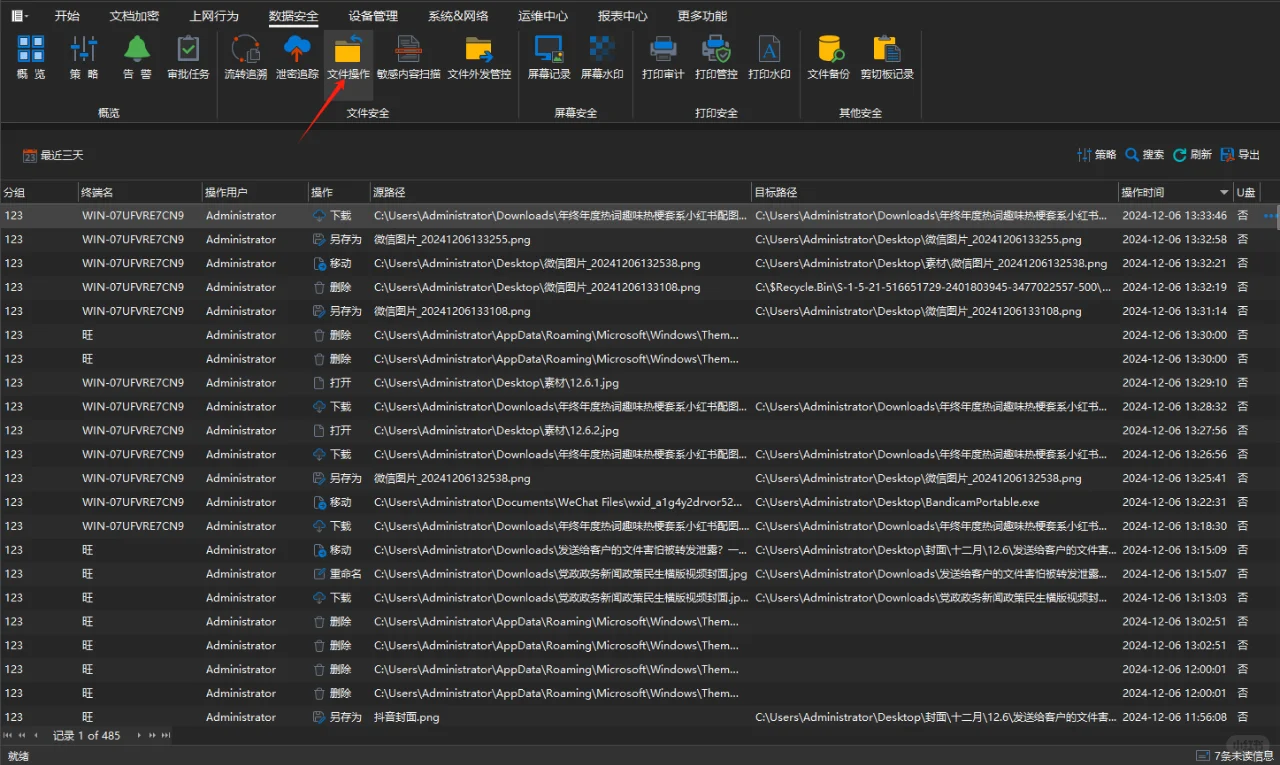Viewport: 1280px width, 765px height.
Task: Open the 更多功能 tab
Action: (x=702, y=16)
